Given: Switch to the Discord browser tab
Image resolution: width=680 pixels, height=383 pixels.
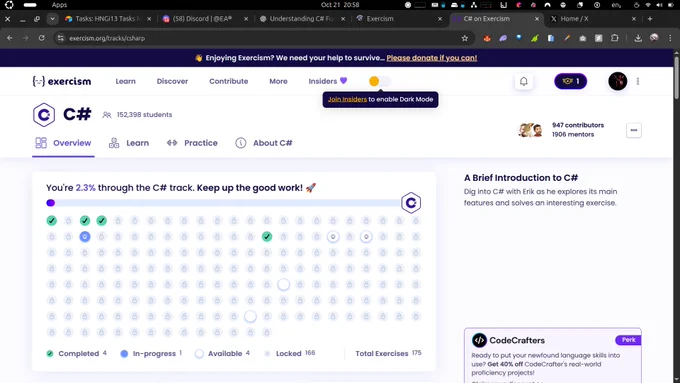Looking at the screenshot, I should [x=206, y=19].
